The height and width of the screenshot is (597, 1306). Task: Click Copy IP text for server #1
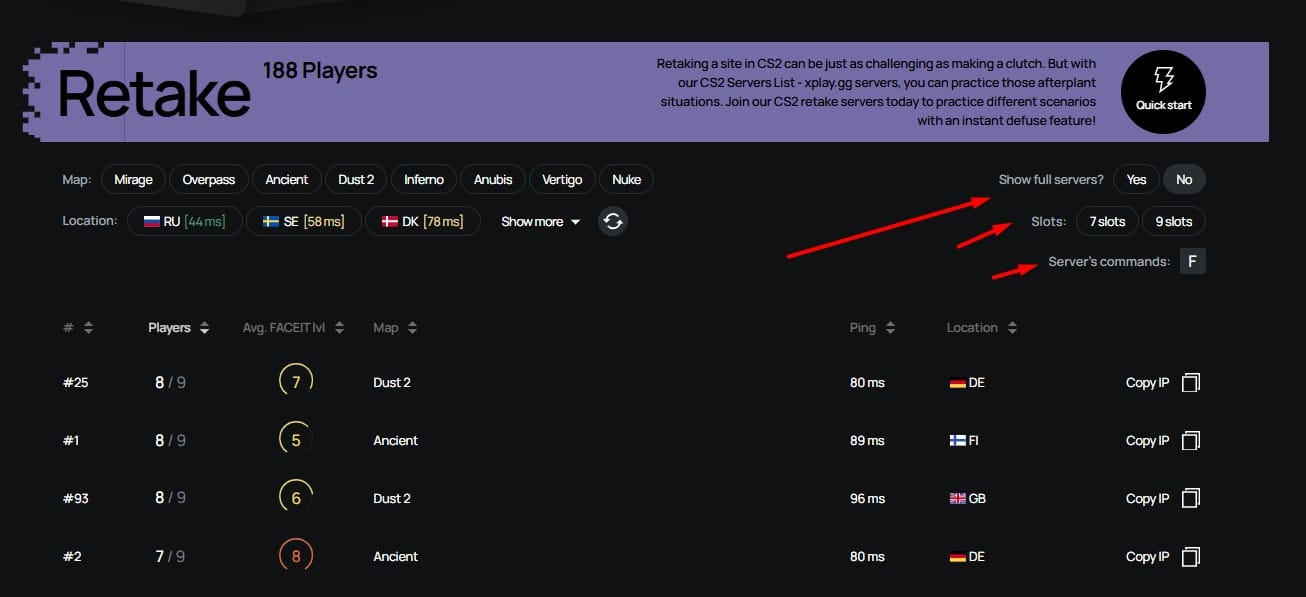[1147, 441]
